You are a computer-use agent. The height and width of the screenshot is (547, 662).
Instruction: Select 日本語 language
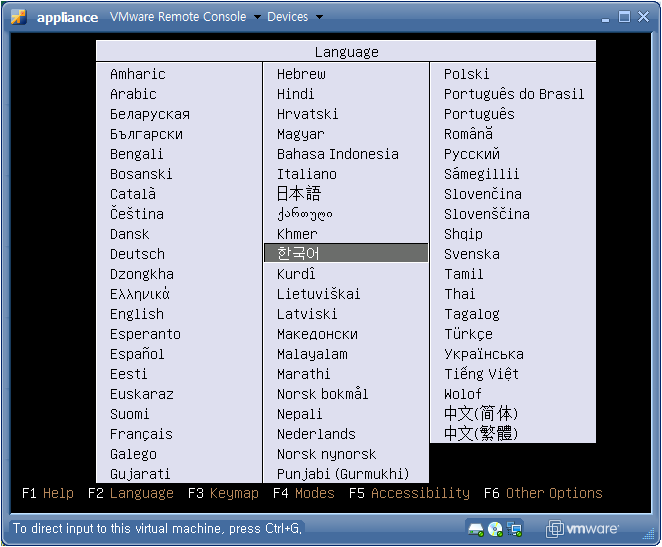(298, 194)
